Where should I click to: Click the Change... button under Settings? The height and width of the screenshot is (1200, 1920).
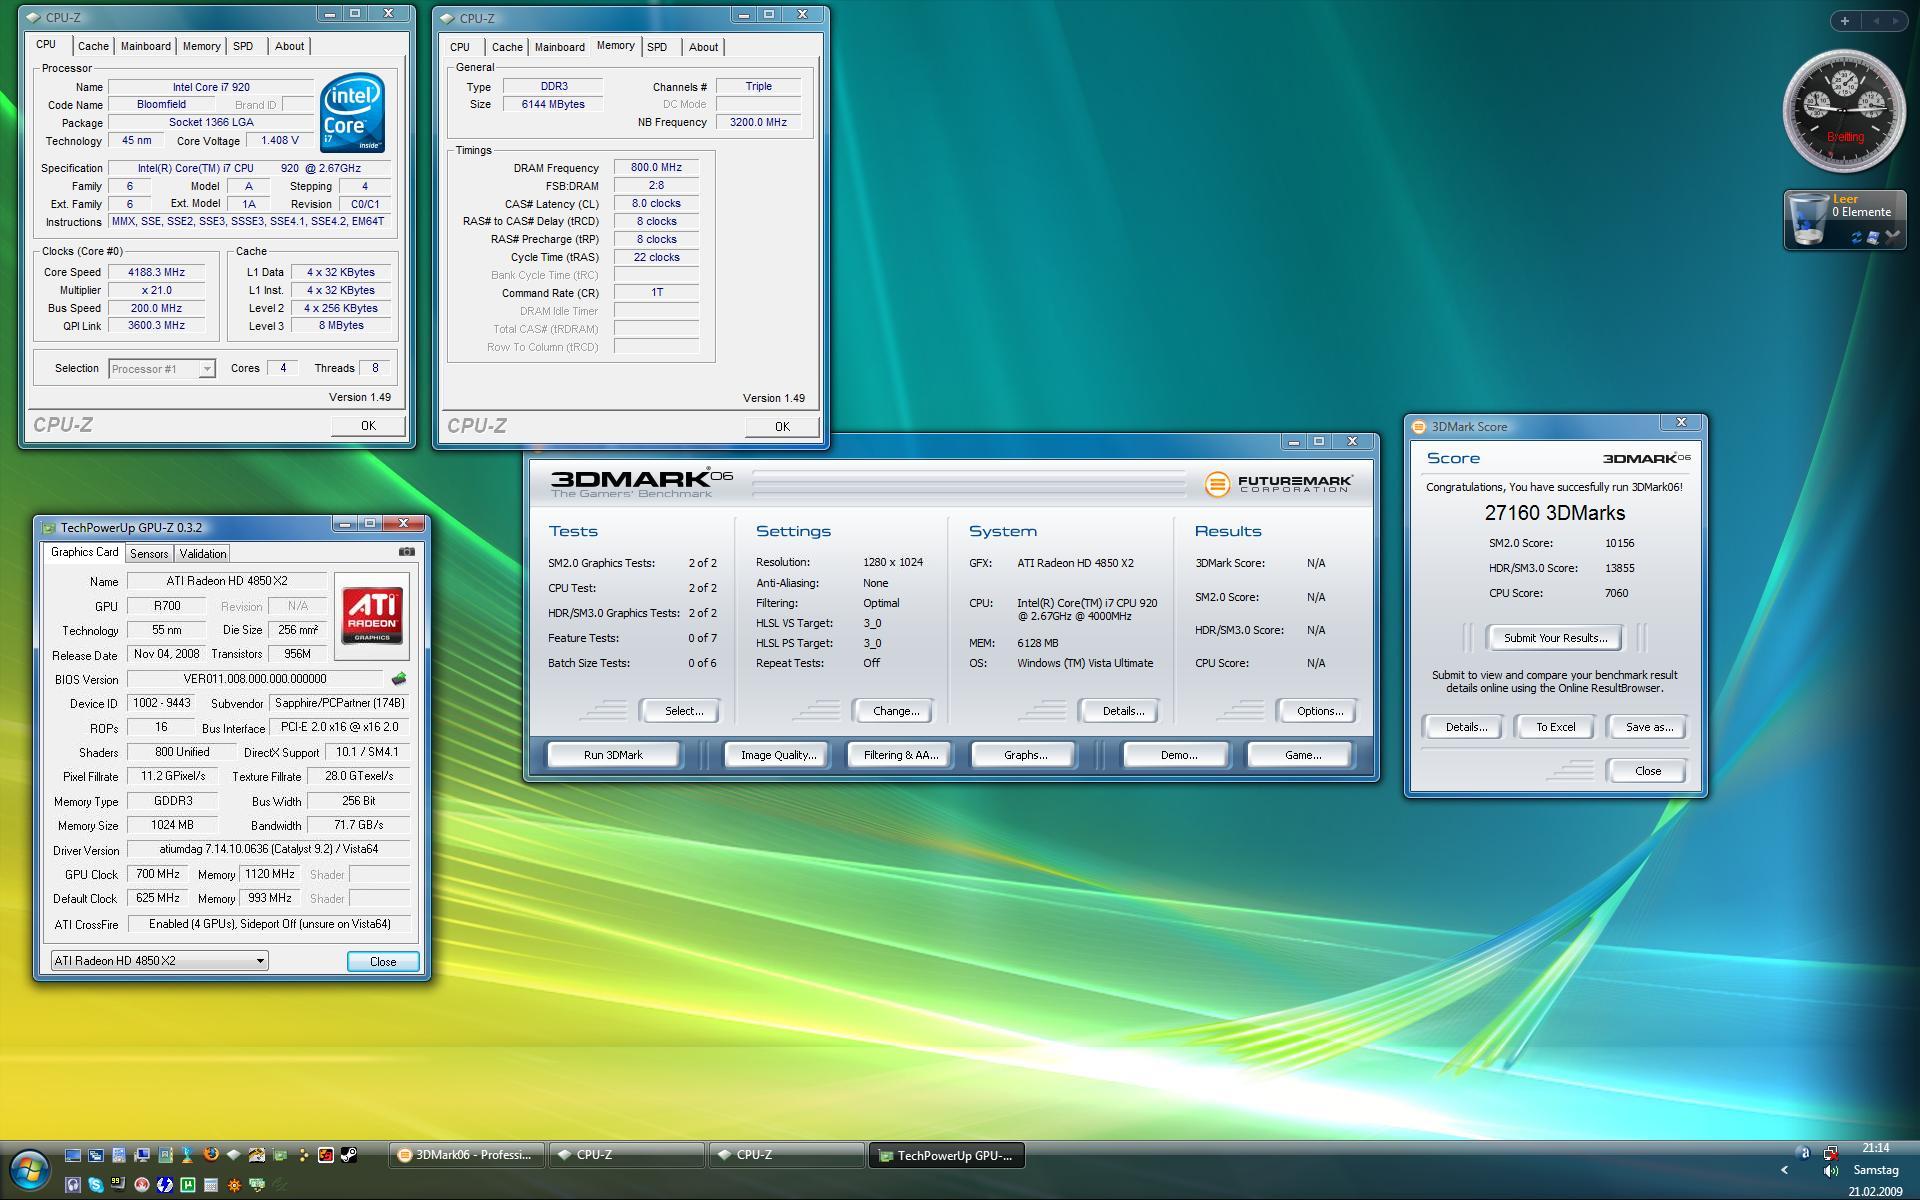(896, 711)
